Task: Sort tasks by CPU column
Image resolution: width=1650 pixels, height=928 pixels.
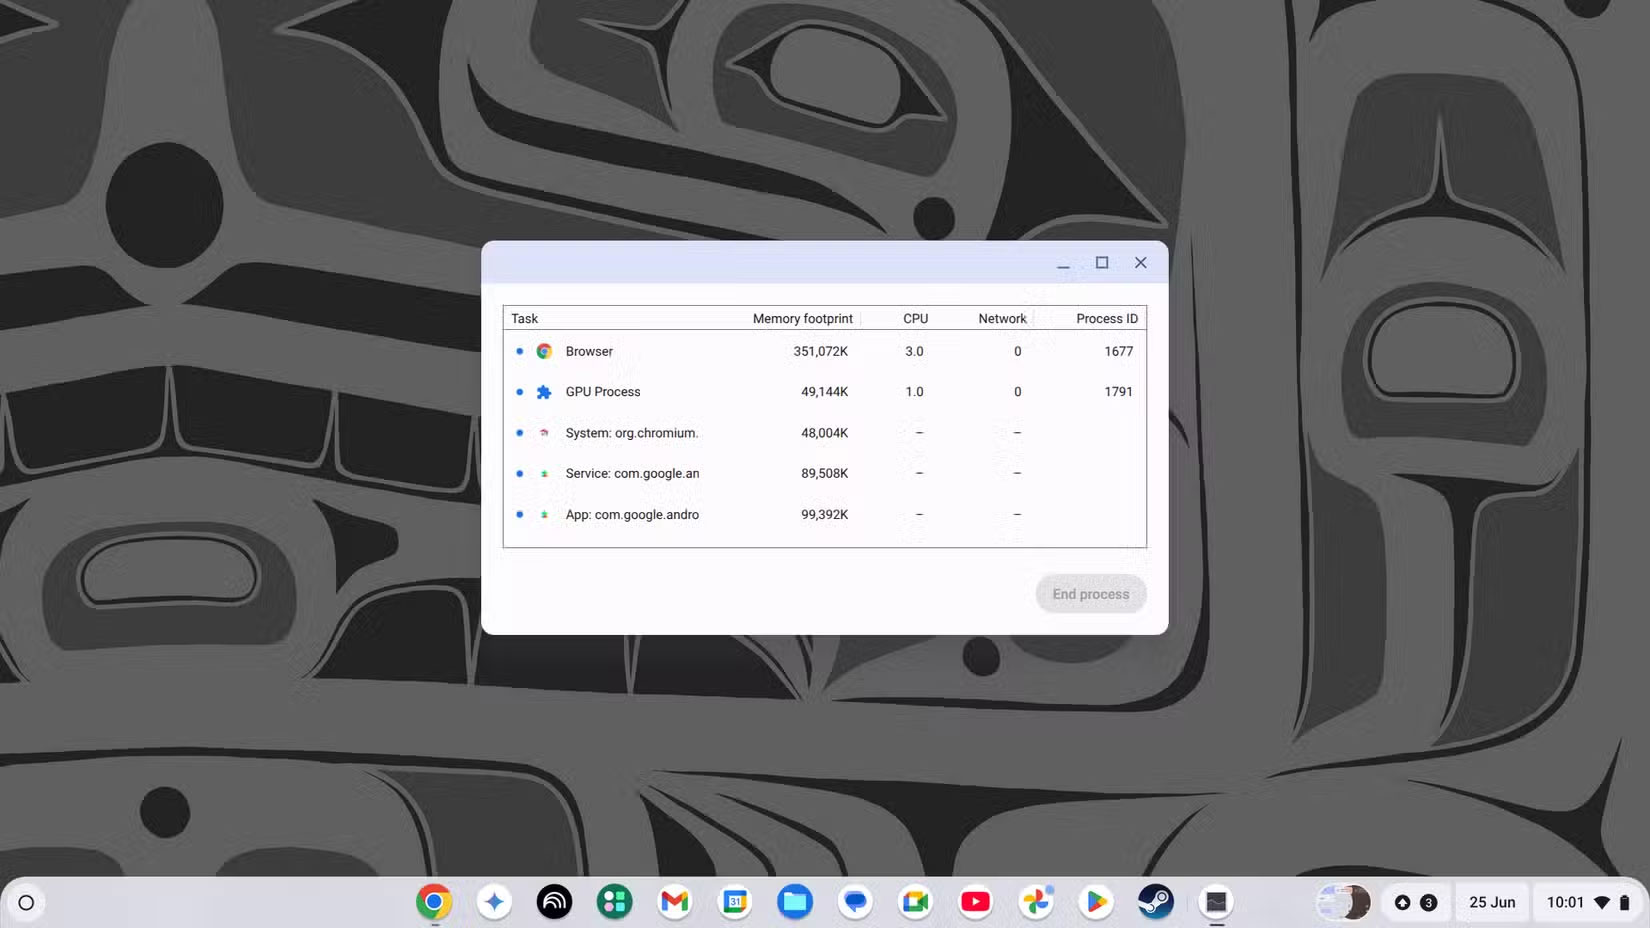Action: (x=915, y=319)
